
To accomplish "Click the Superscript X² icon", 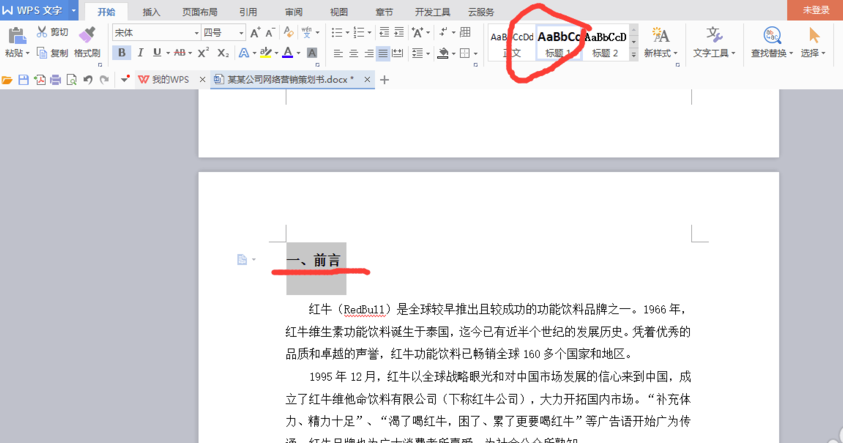I will coord(203,53).
